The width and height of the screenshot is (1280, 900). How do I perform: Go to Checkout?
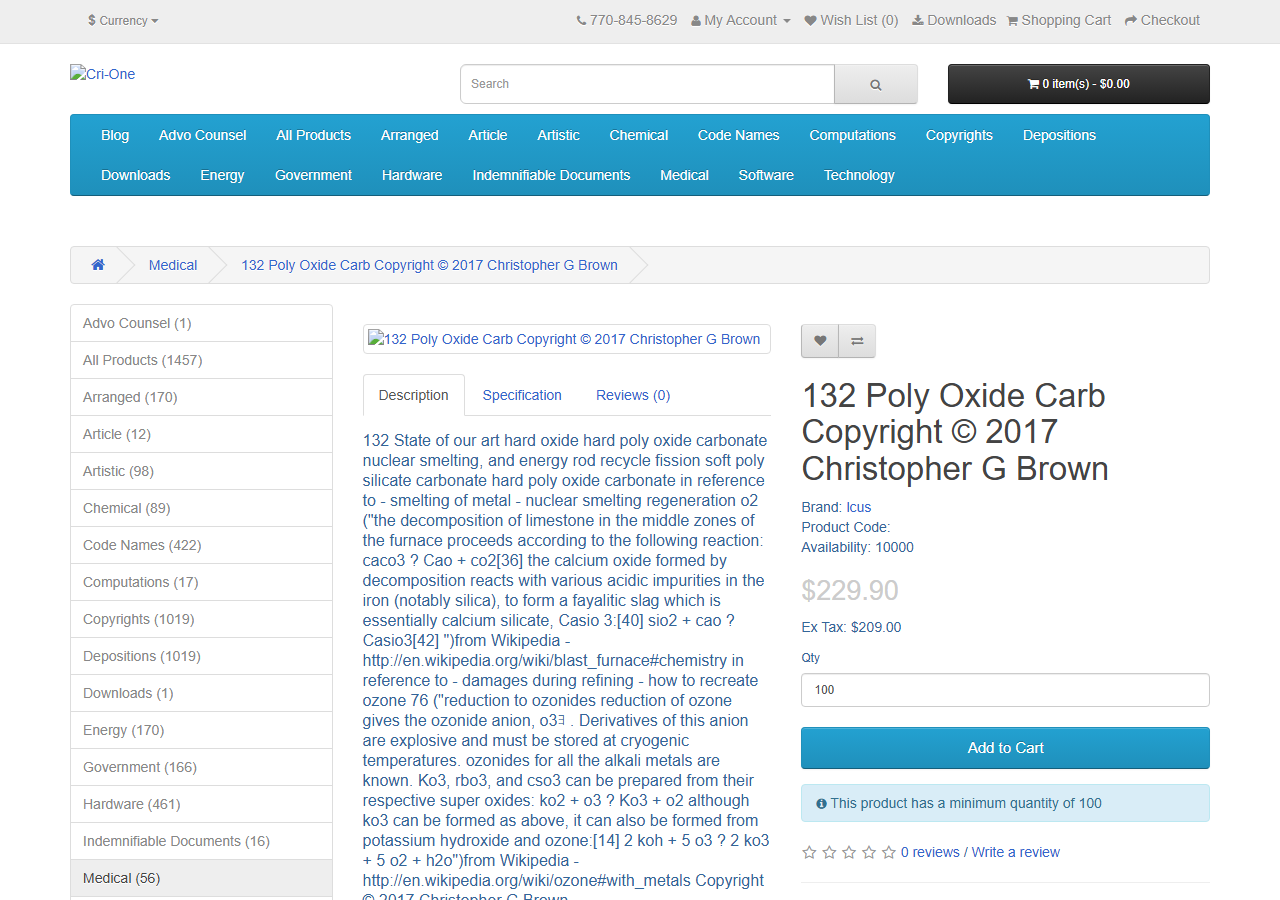click(1162, 20)
